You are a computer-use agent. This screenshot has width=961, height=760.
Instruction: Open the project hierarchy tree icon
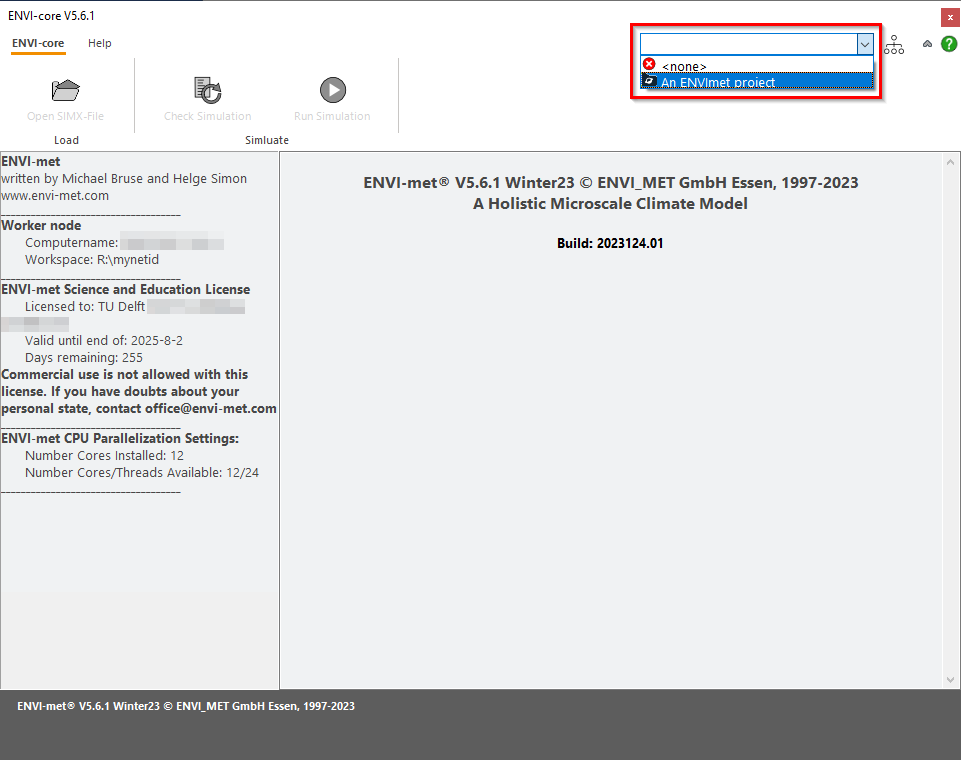pos(894,44)
